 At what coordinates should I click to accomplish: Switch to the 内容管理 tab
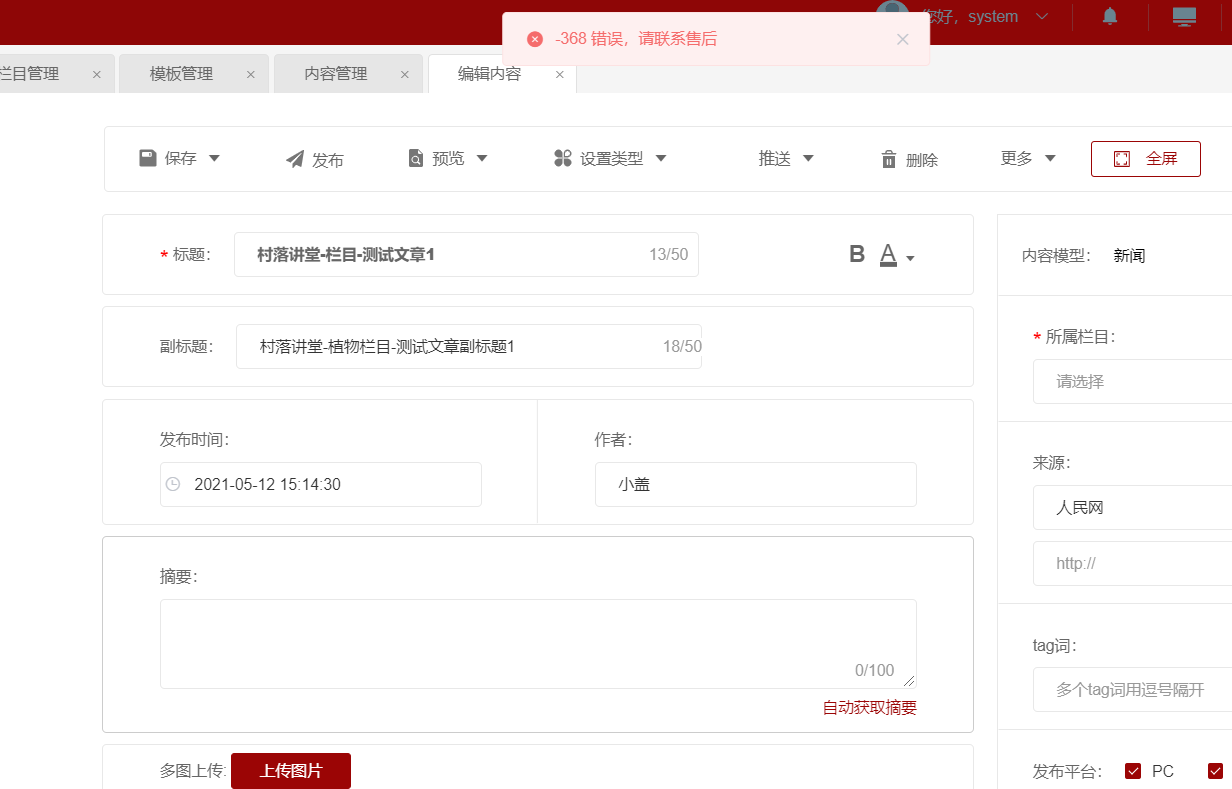tap(336, 74)
